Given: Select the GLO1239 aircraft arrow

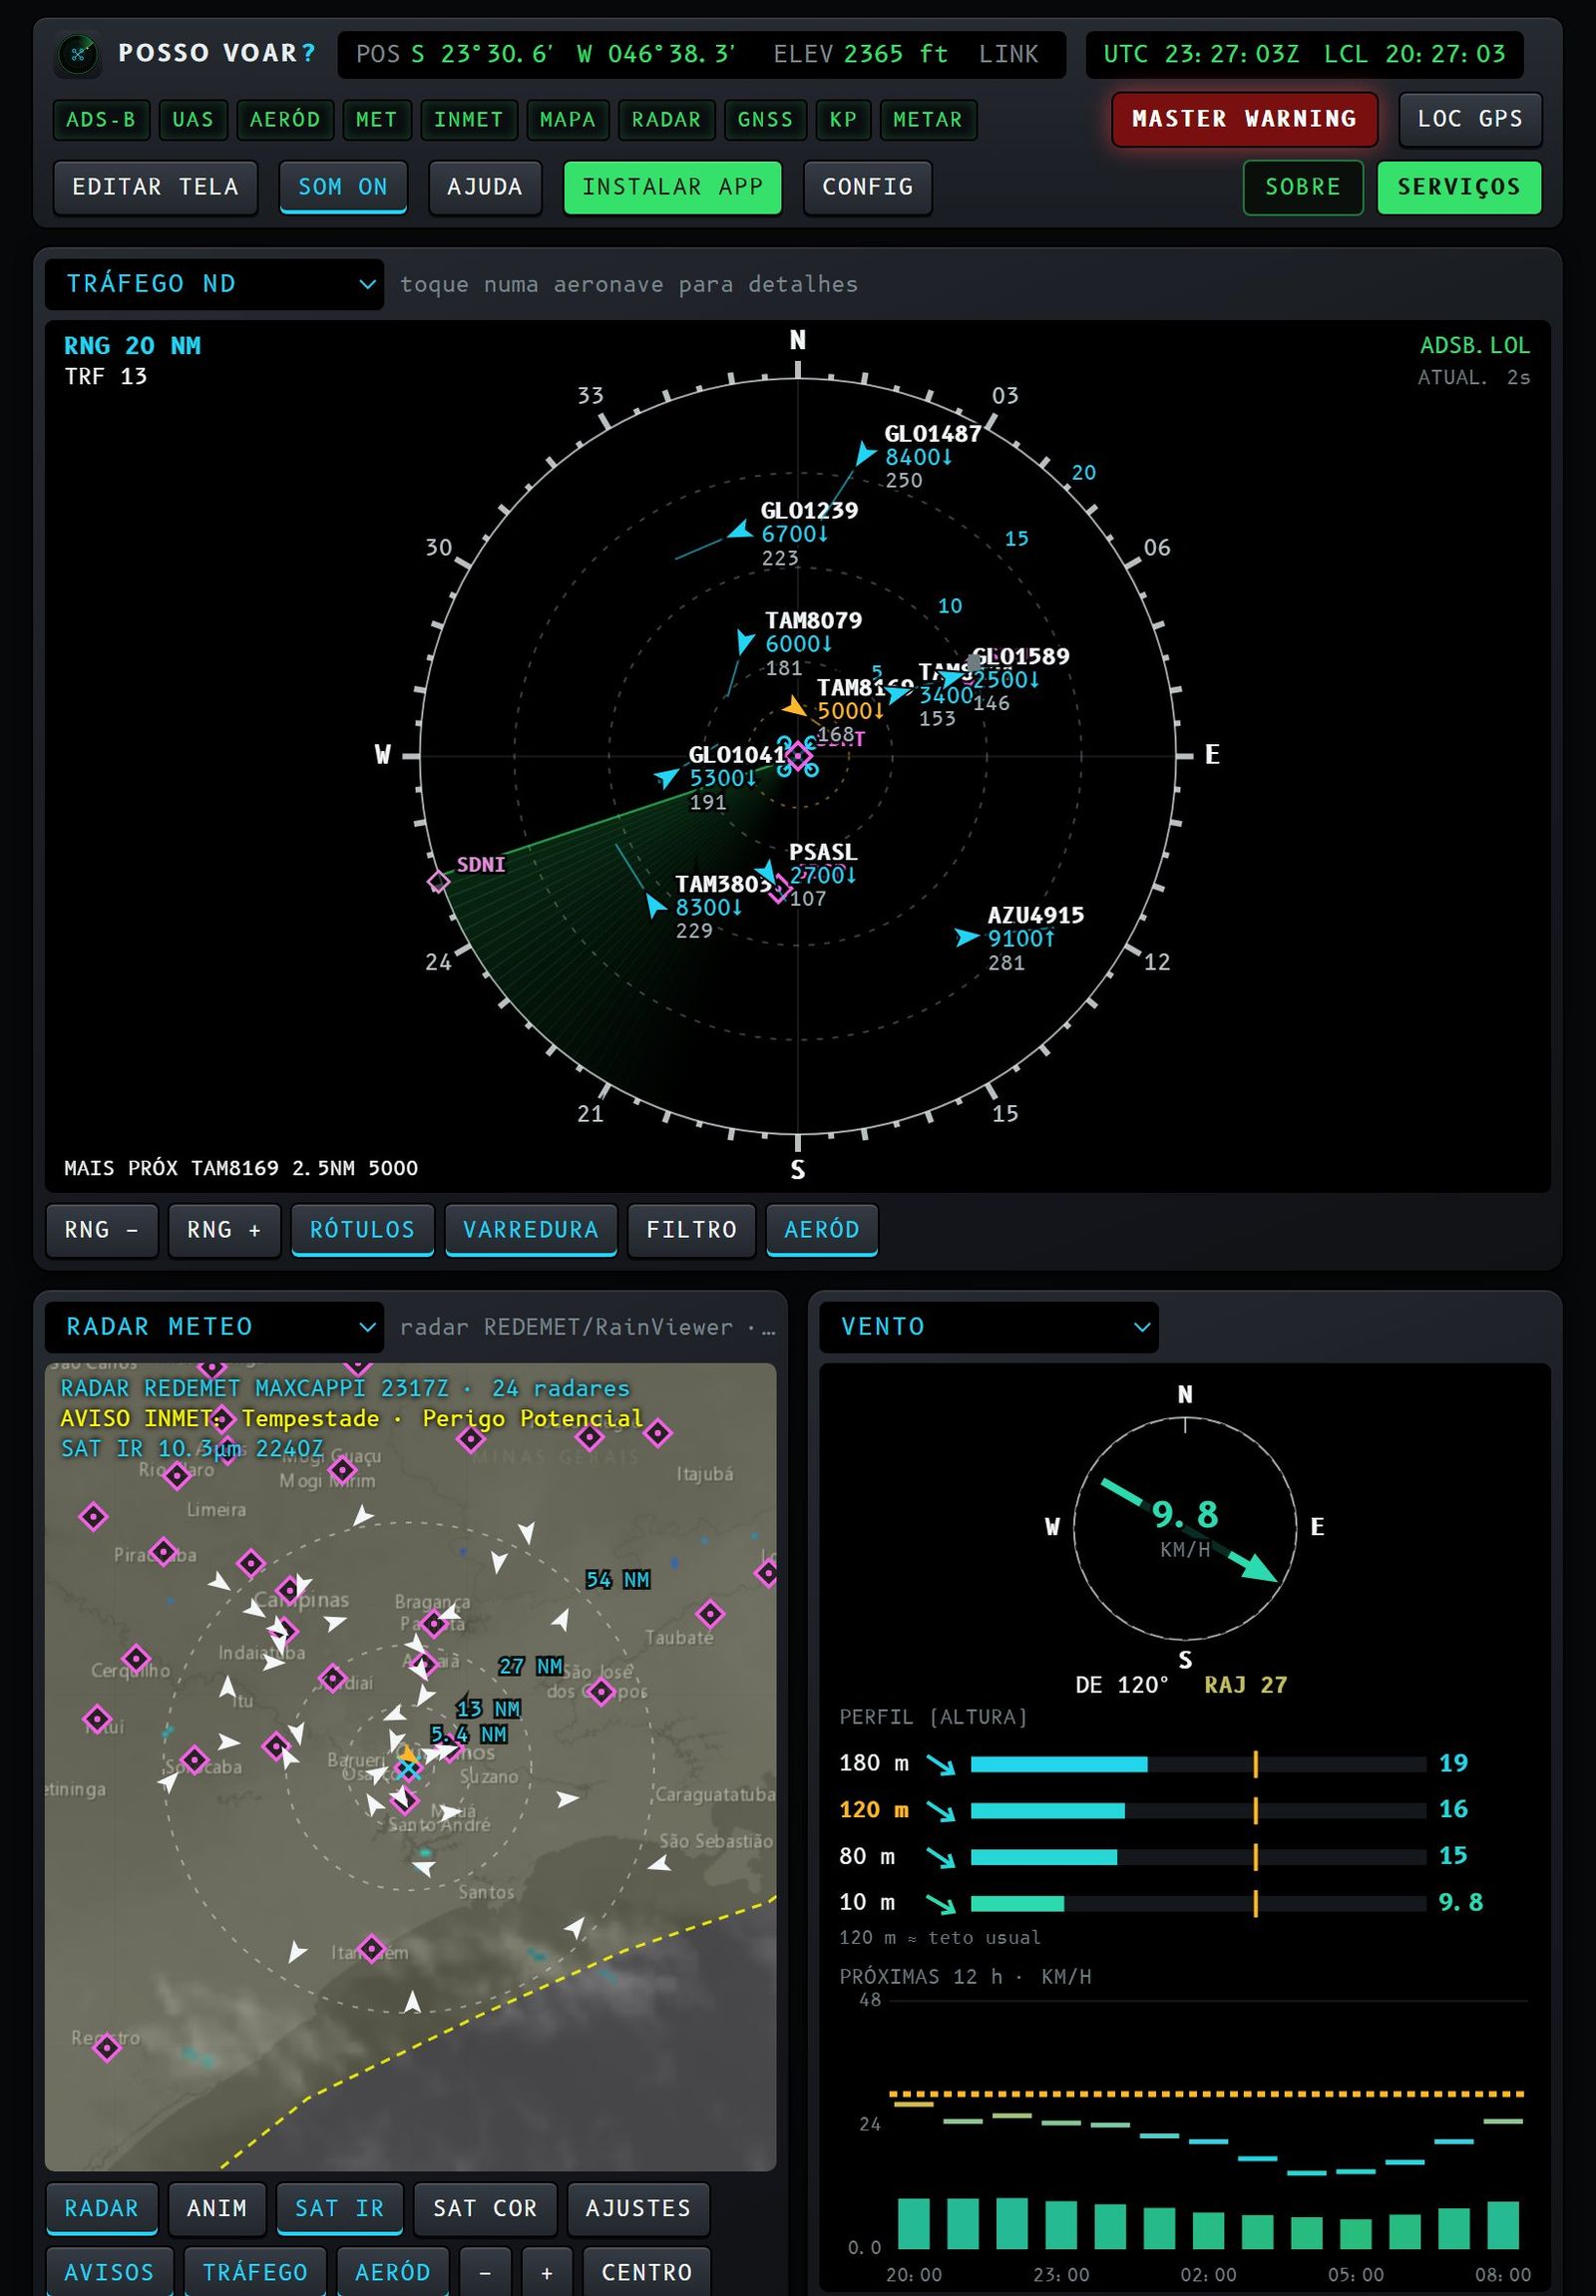Looking at the screenshot, I should click(741, 530).
